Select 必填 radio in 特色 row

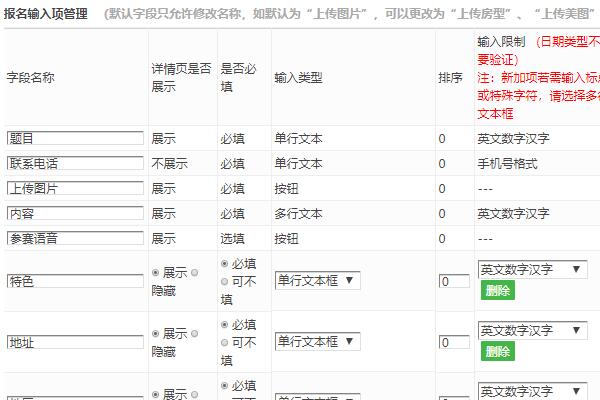(225, 264)
